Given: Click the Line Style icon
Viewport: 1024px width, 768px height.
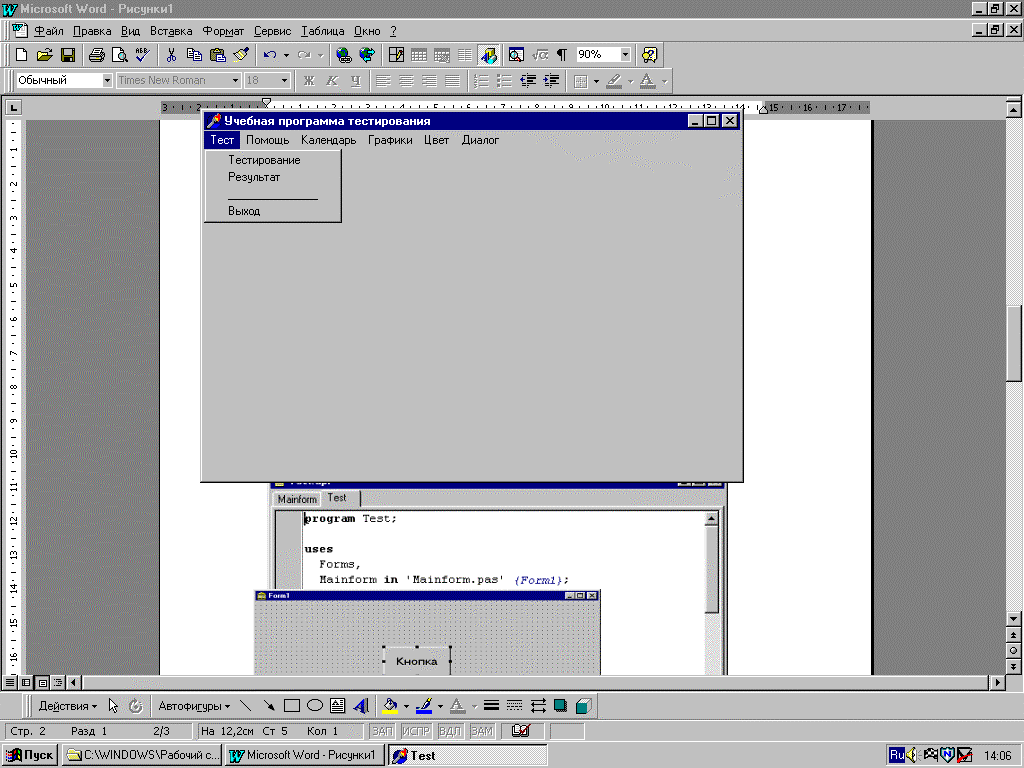Looking at the screenshot, I should (x=491, y=706).
